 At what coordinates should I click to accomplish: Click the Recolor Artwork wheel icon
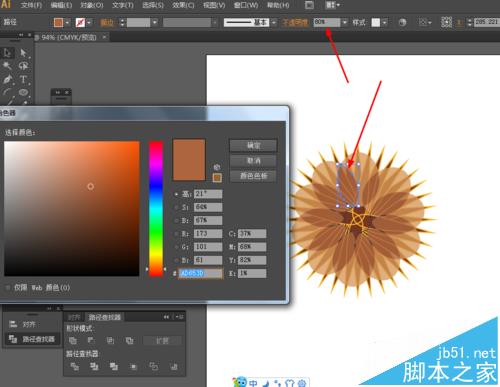402,22
